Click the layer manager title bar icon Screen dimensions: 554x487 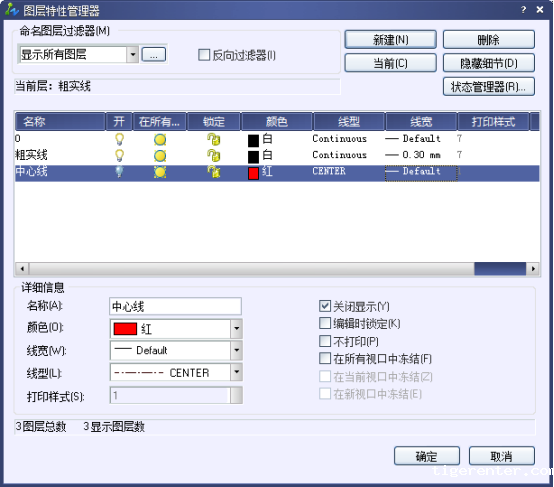click(x=12, y=10)
